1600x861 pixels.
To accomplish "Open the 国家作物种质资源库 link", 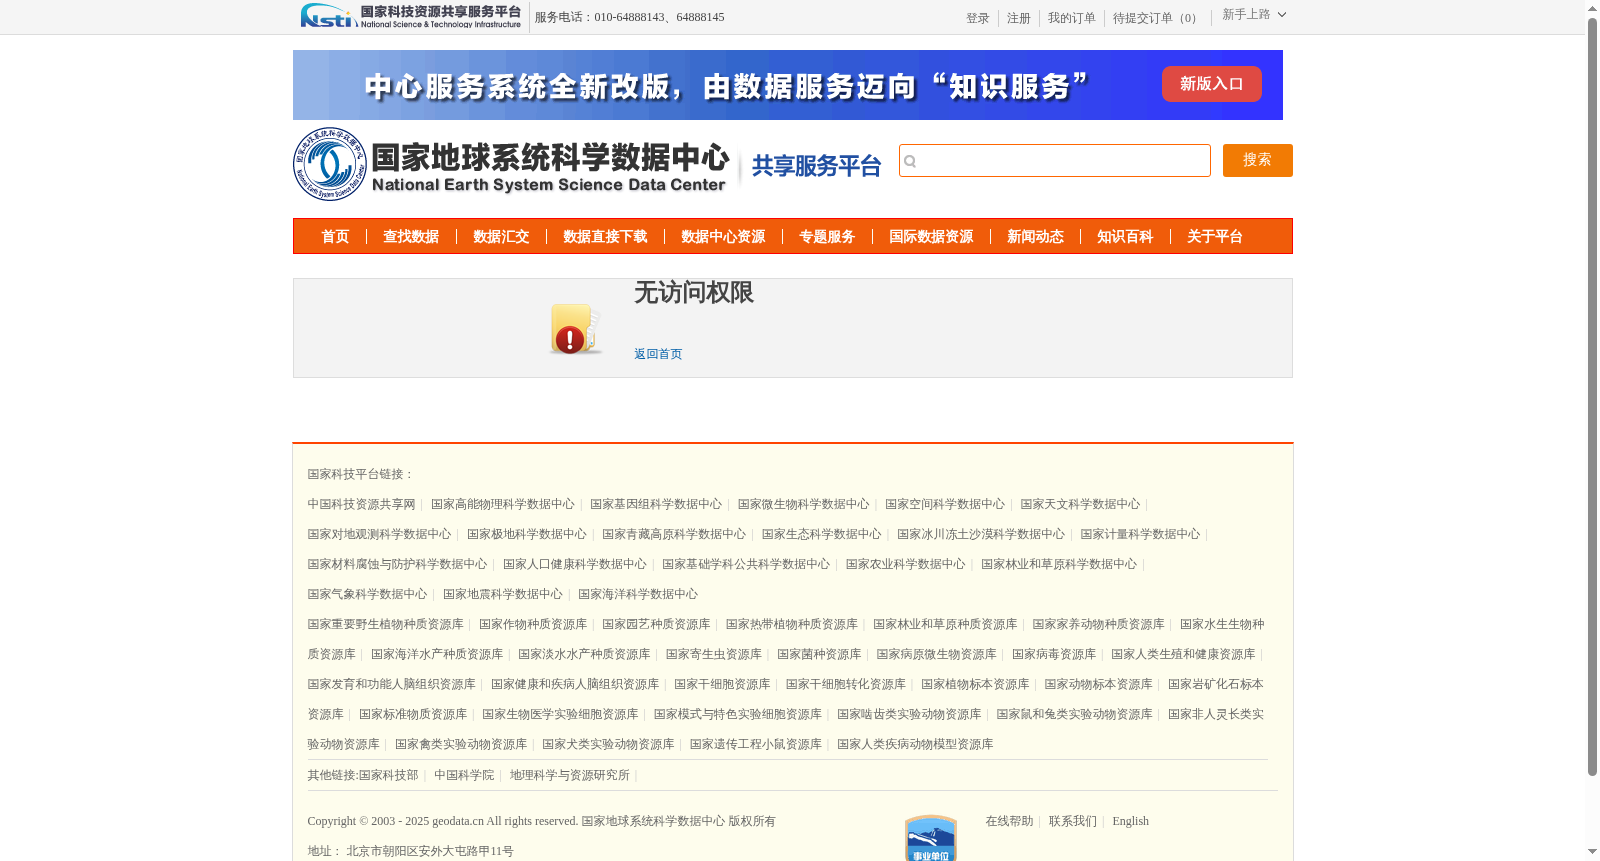I will pyautogui.click(x=533, y=625).
